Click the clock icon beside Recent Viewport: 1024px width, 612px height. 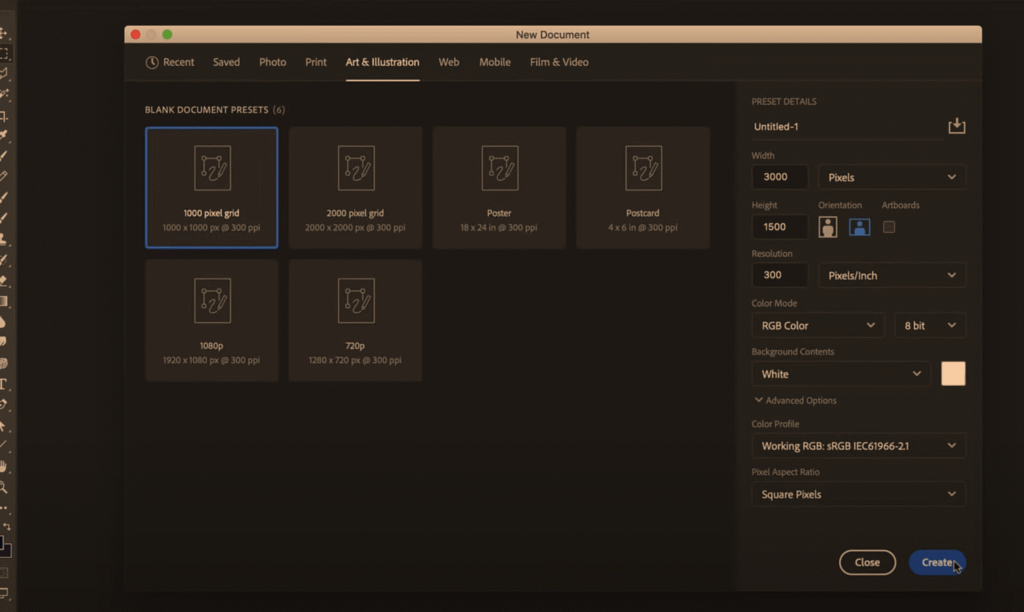pos(152,62)
